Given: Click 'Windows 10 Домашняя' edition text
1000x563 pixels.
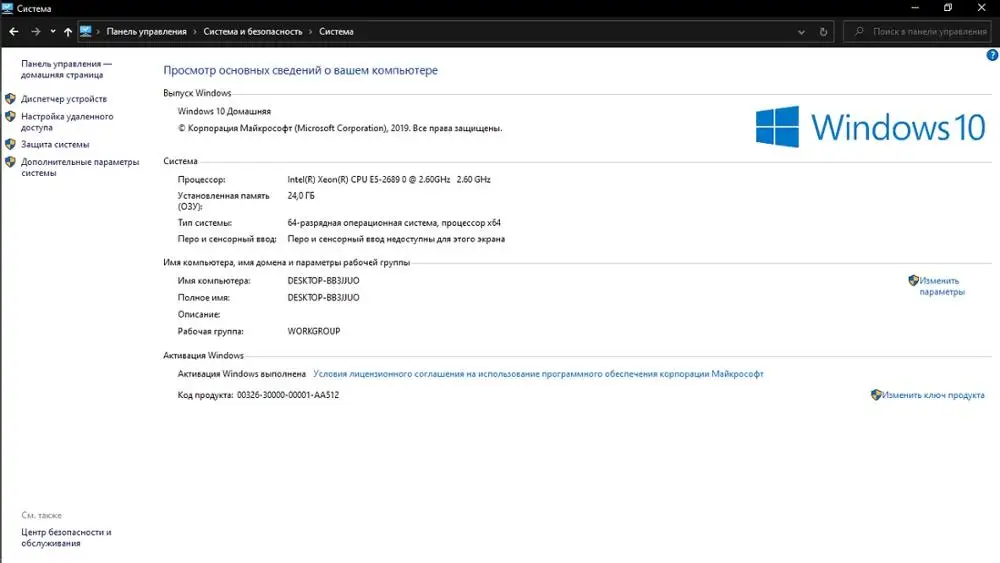Looking at the screenshot, I should [224, 112].
